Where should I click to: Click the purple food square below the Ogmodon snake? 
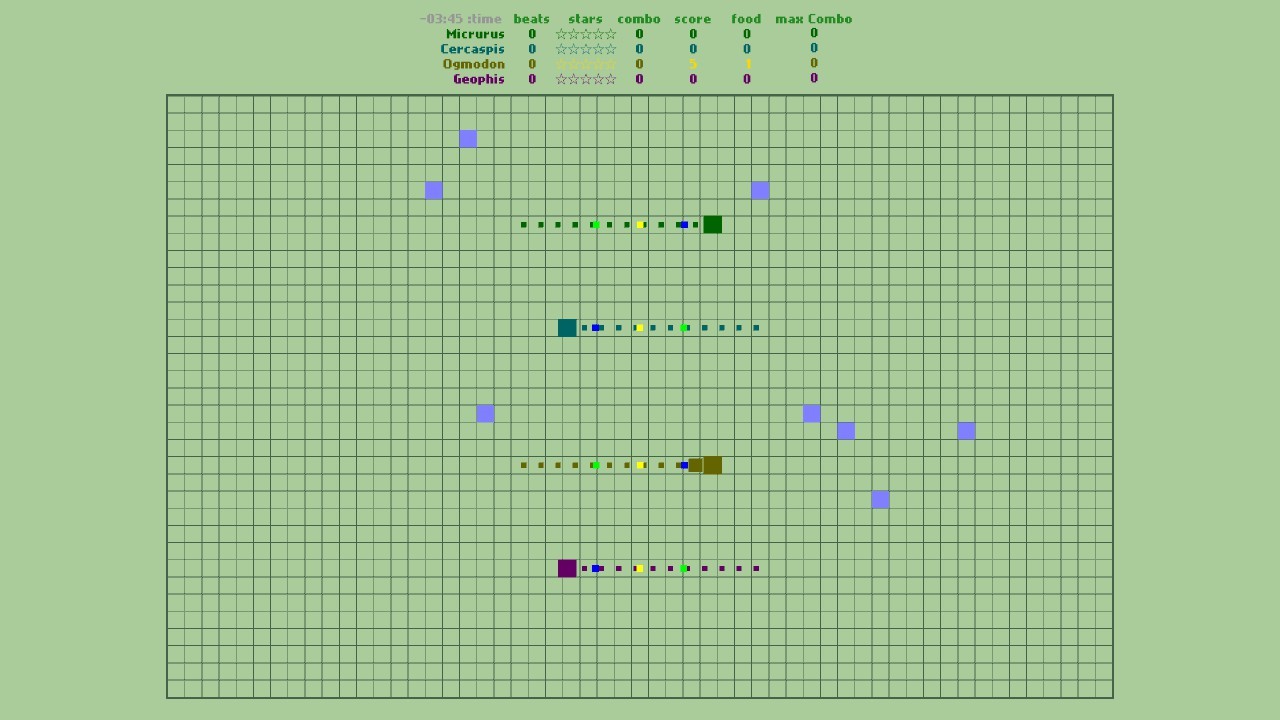point(880,500)
